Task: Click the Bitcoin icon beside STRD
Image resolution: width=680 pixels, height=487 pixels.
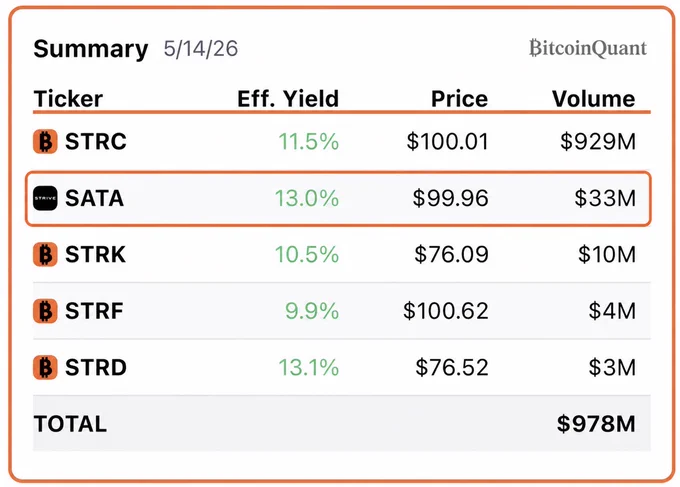Action: coord(45,367)
